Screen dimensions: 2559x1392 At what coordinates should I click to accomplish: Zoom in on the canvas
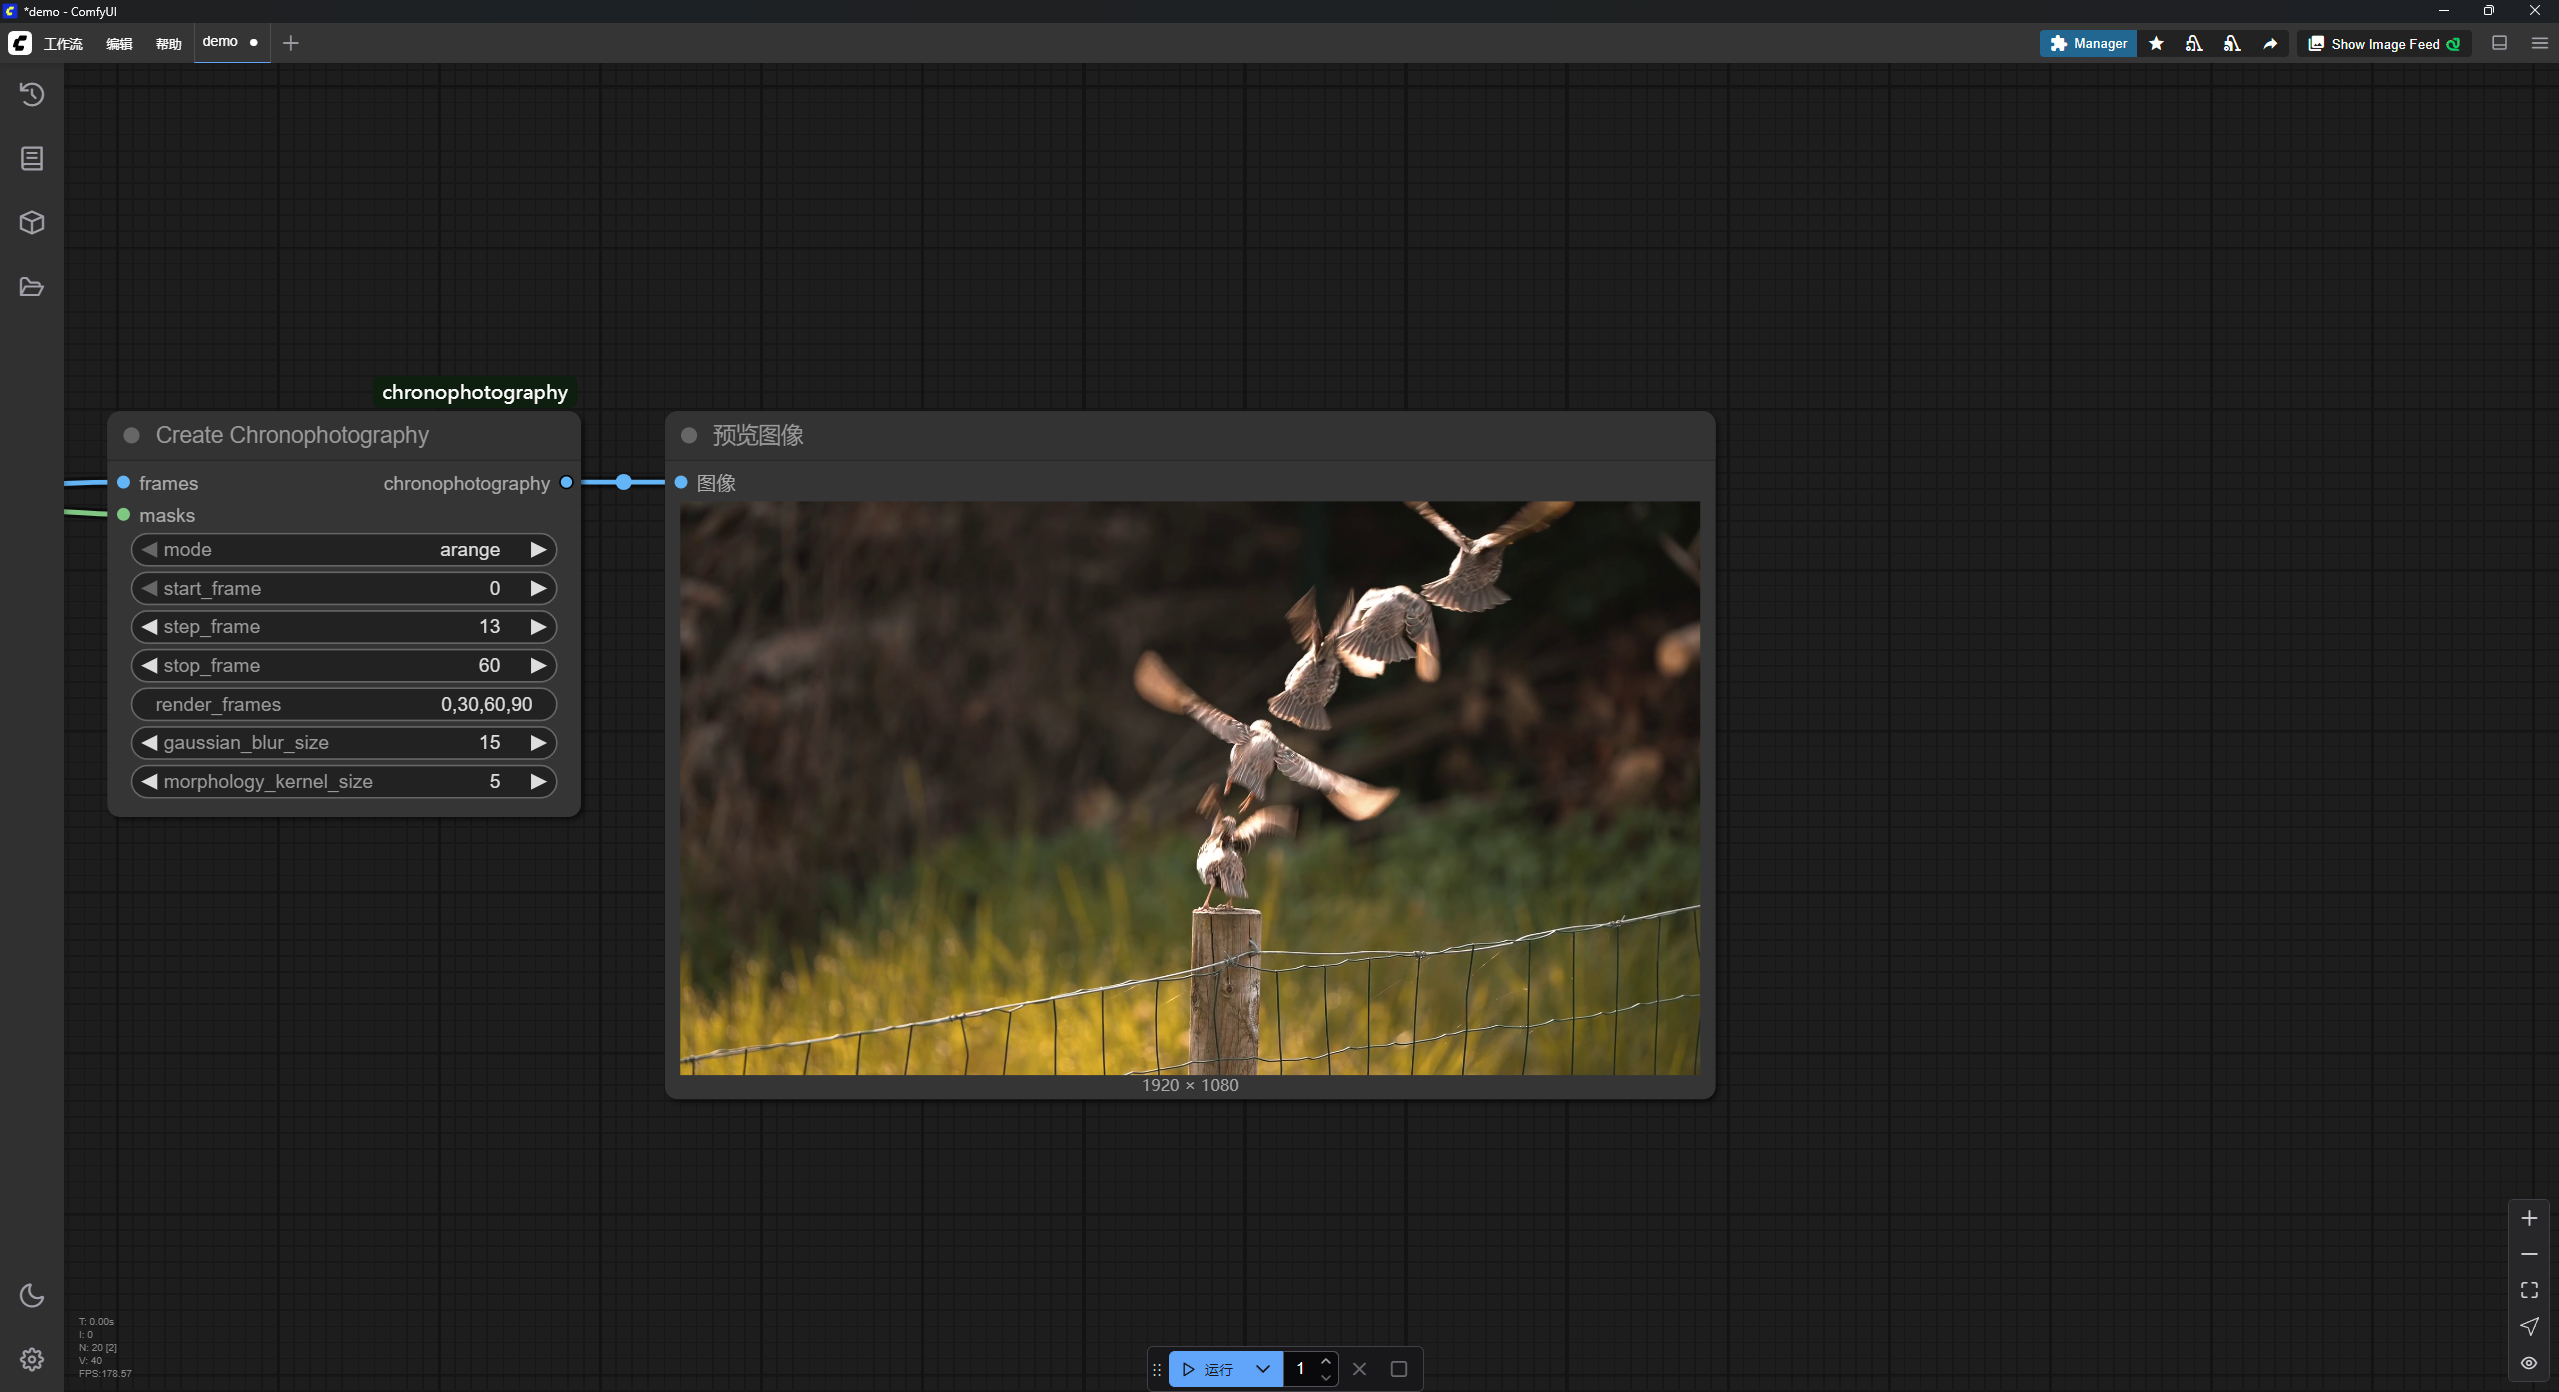tap(2529, 1218)
